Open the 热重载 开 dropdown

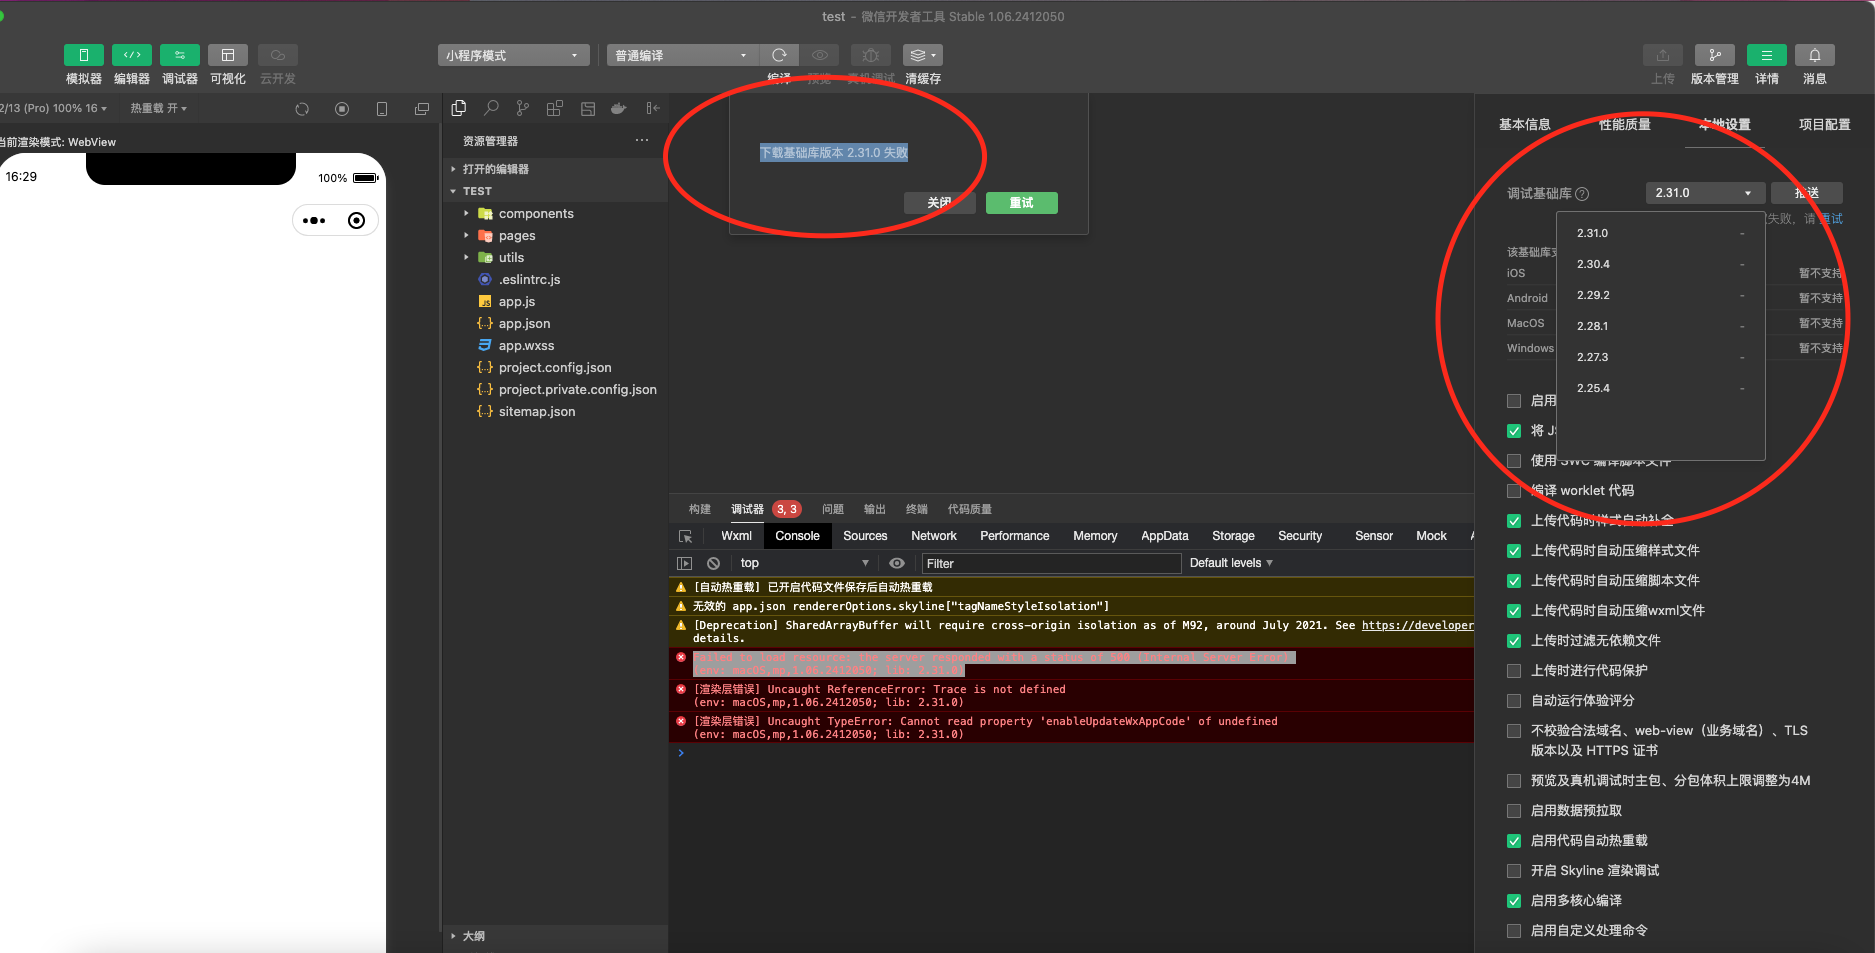[159, 108]
